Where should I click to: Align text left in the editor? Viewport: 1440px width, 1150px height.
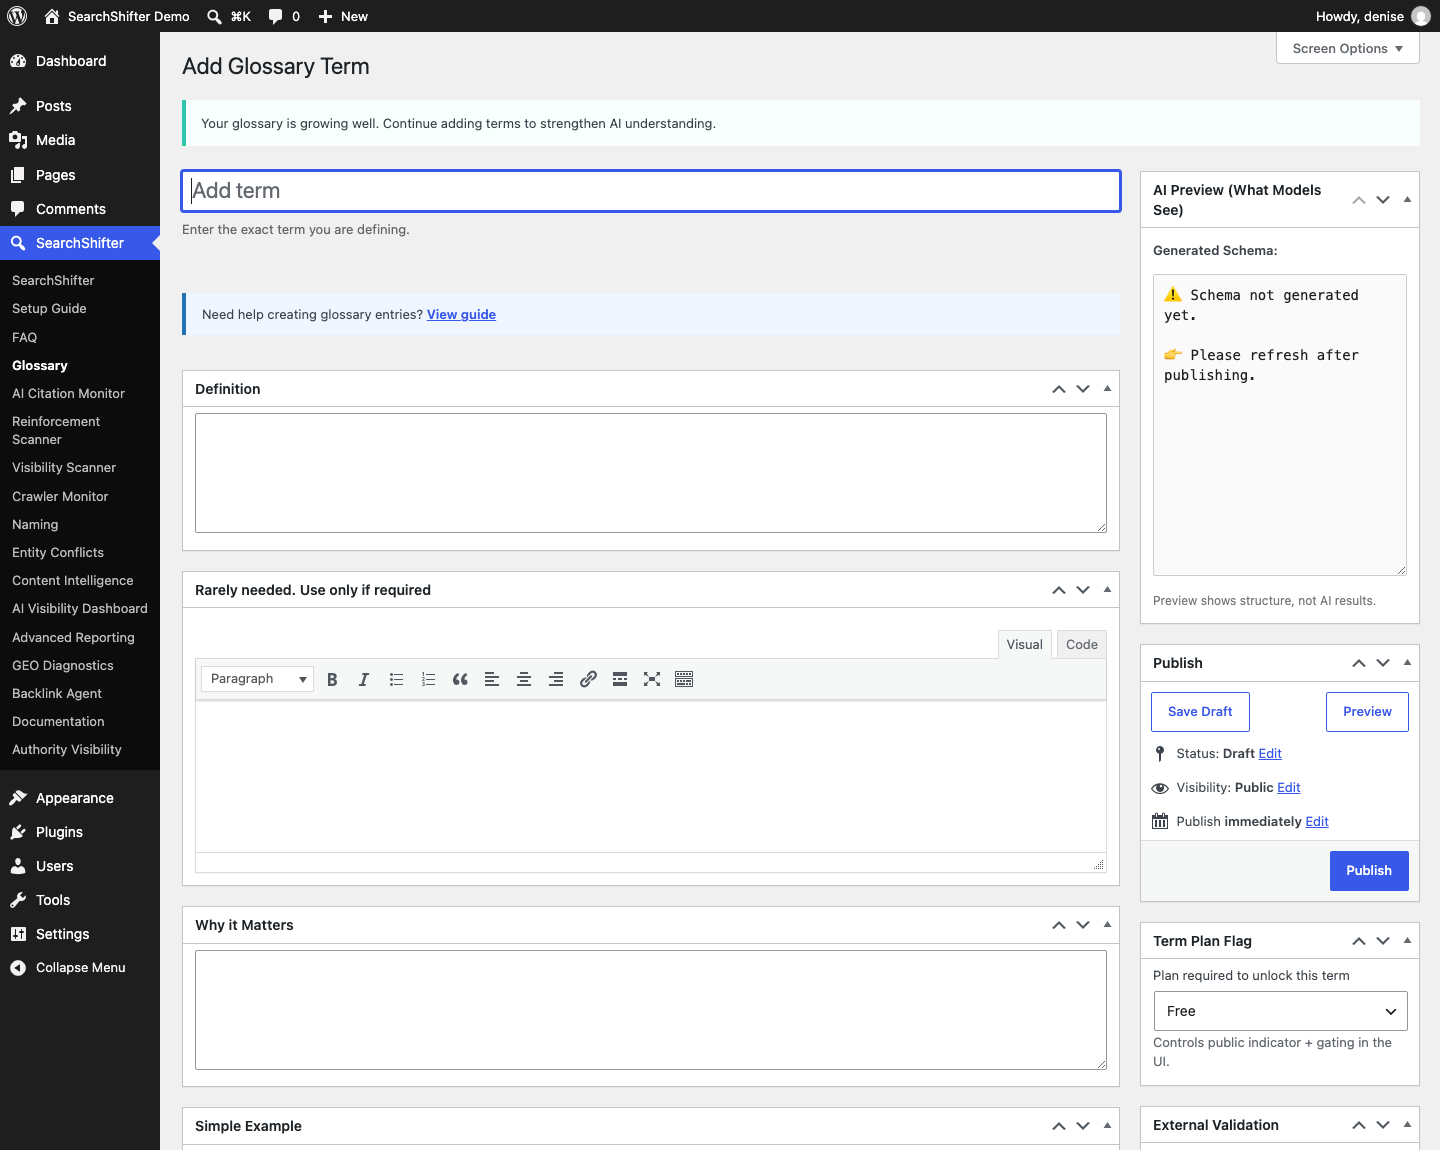pos(492,679)
